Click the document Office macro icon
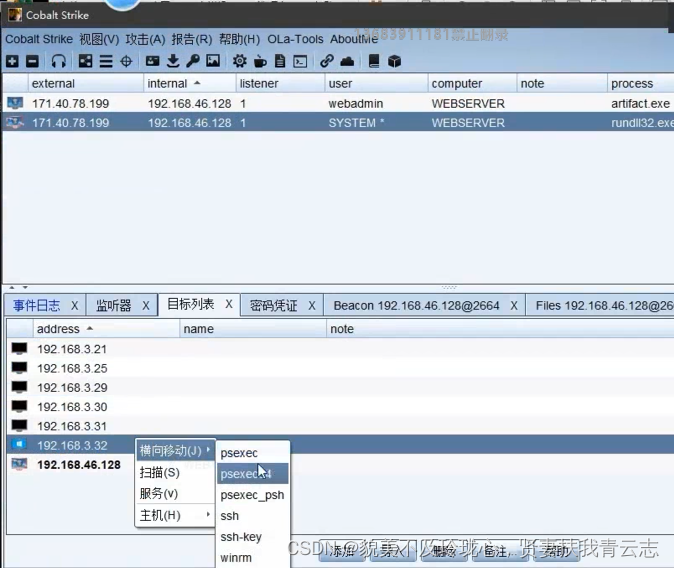Screen dimensions: 674x568 coord(280,61)
